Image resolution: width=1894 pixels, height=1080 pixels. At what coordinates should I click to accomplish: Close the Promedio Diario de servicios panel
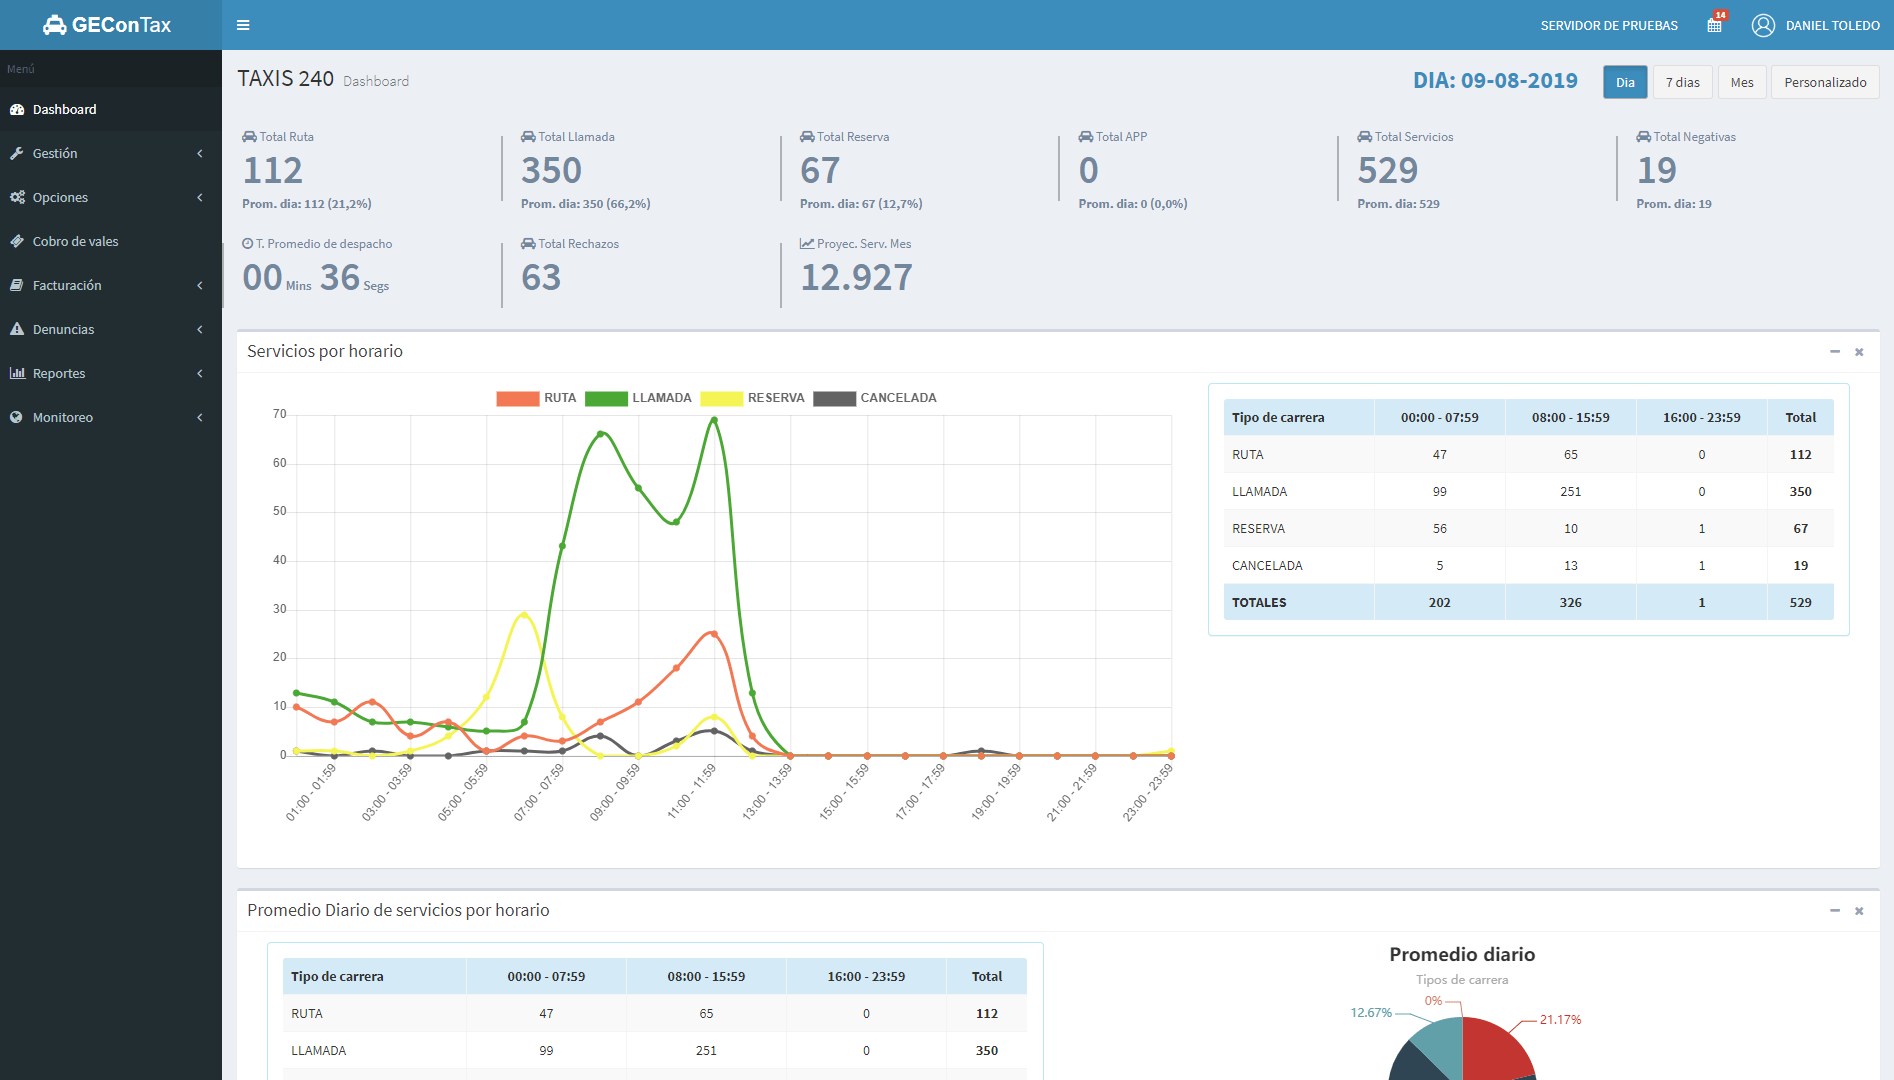(x=1859, y=911)
